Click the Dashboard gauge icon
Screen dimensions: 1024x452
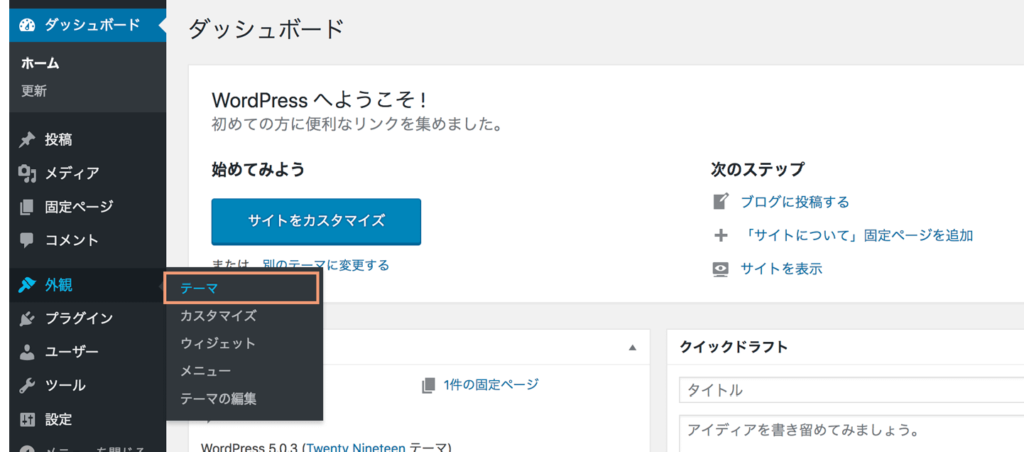point(27,25)
